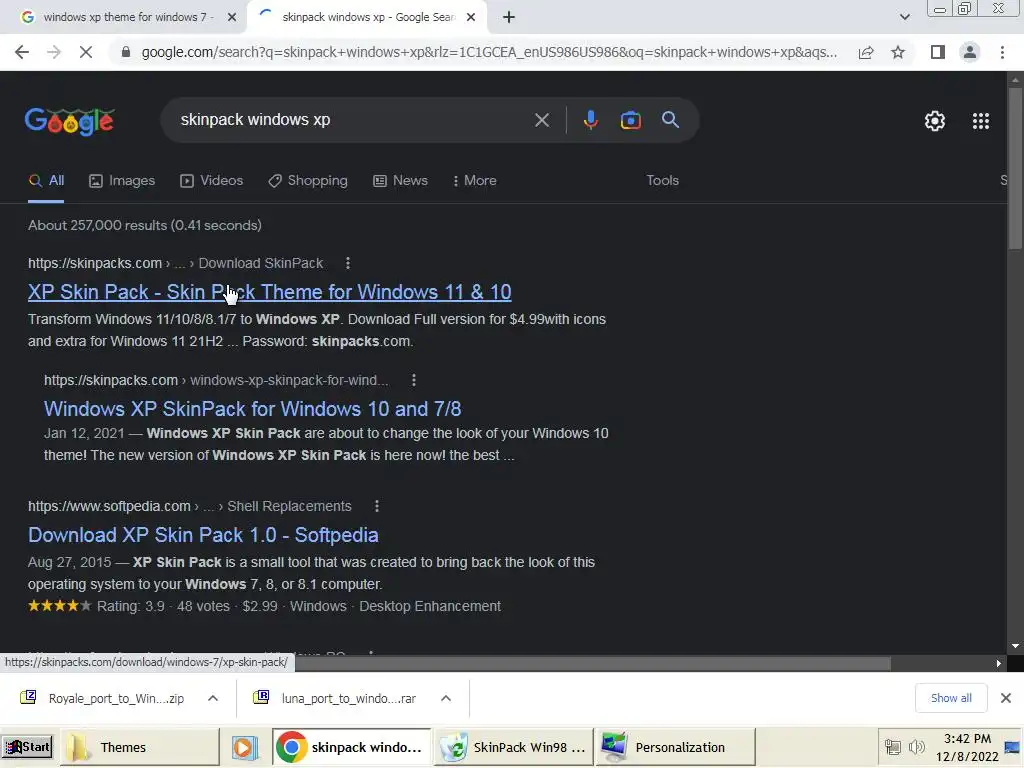Bookmark this page with the star

898,52
